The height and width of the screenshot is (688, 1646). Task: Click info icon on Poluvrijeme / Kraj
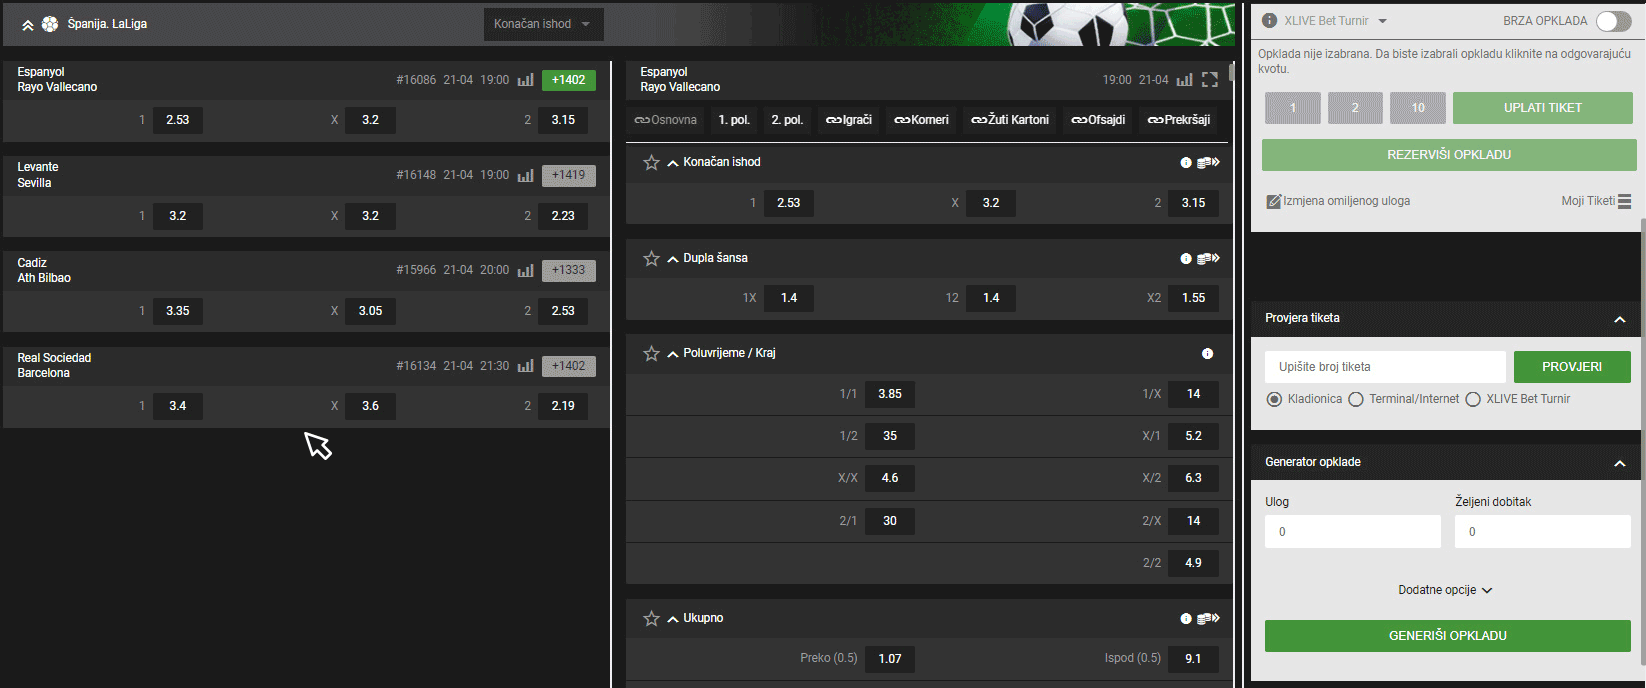click(1207, 354)
